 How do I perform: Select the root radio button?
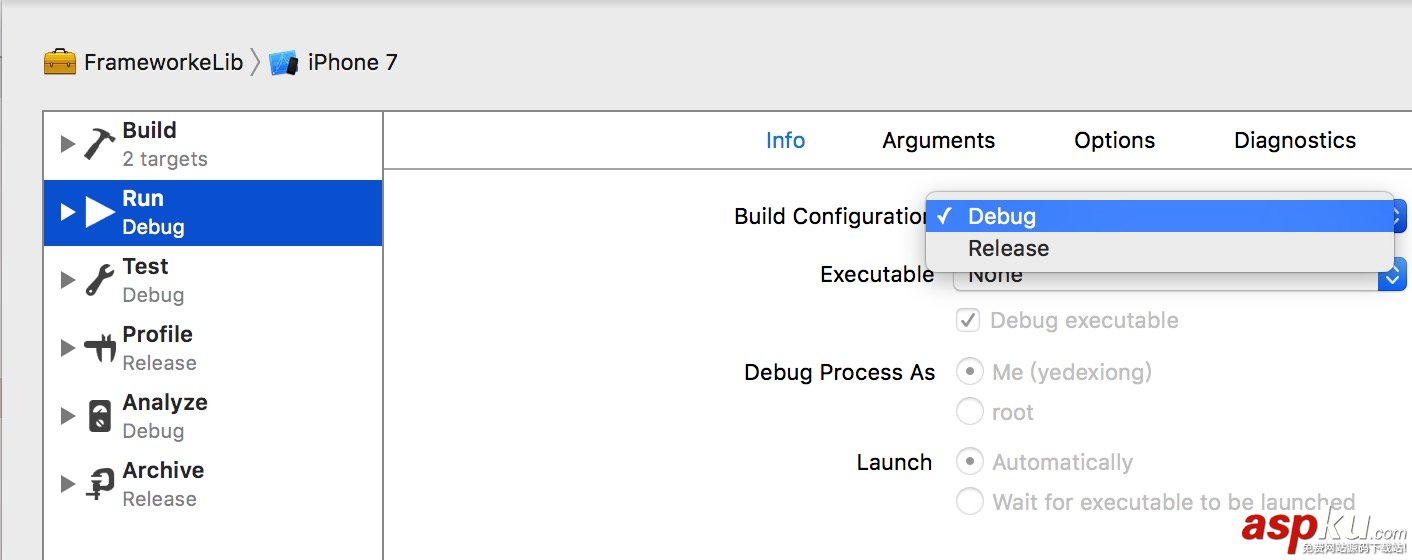[969, 411]
